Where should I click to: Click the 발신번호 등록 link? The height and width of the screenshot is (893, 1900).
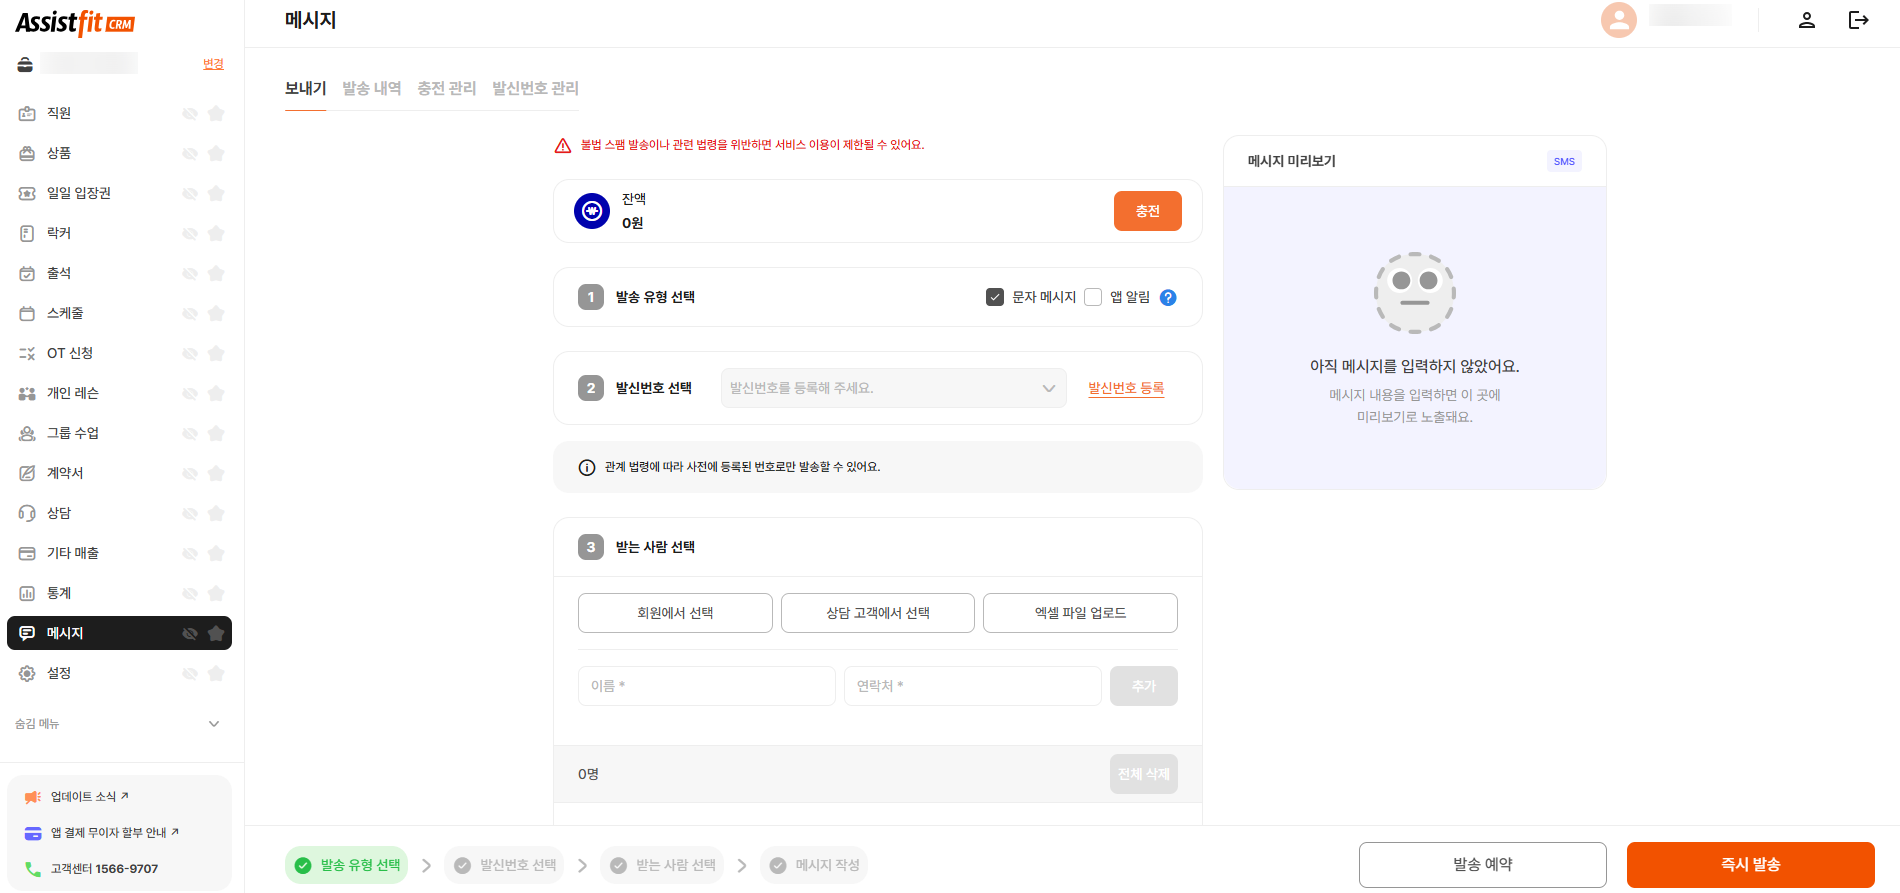pos(1126,388)
